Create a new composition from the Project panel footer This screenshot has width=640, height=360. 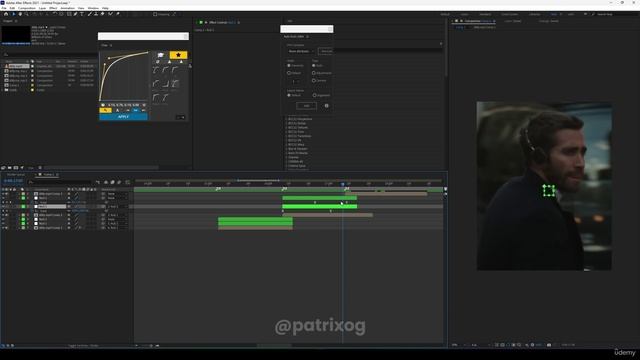pyautogui.click(x=16, y=168)
